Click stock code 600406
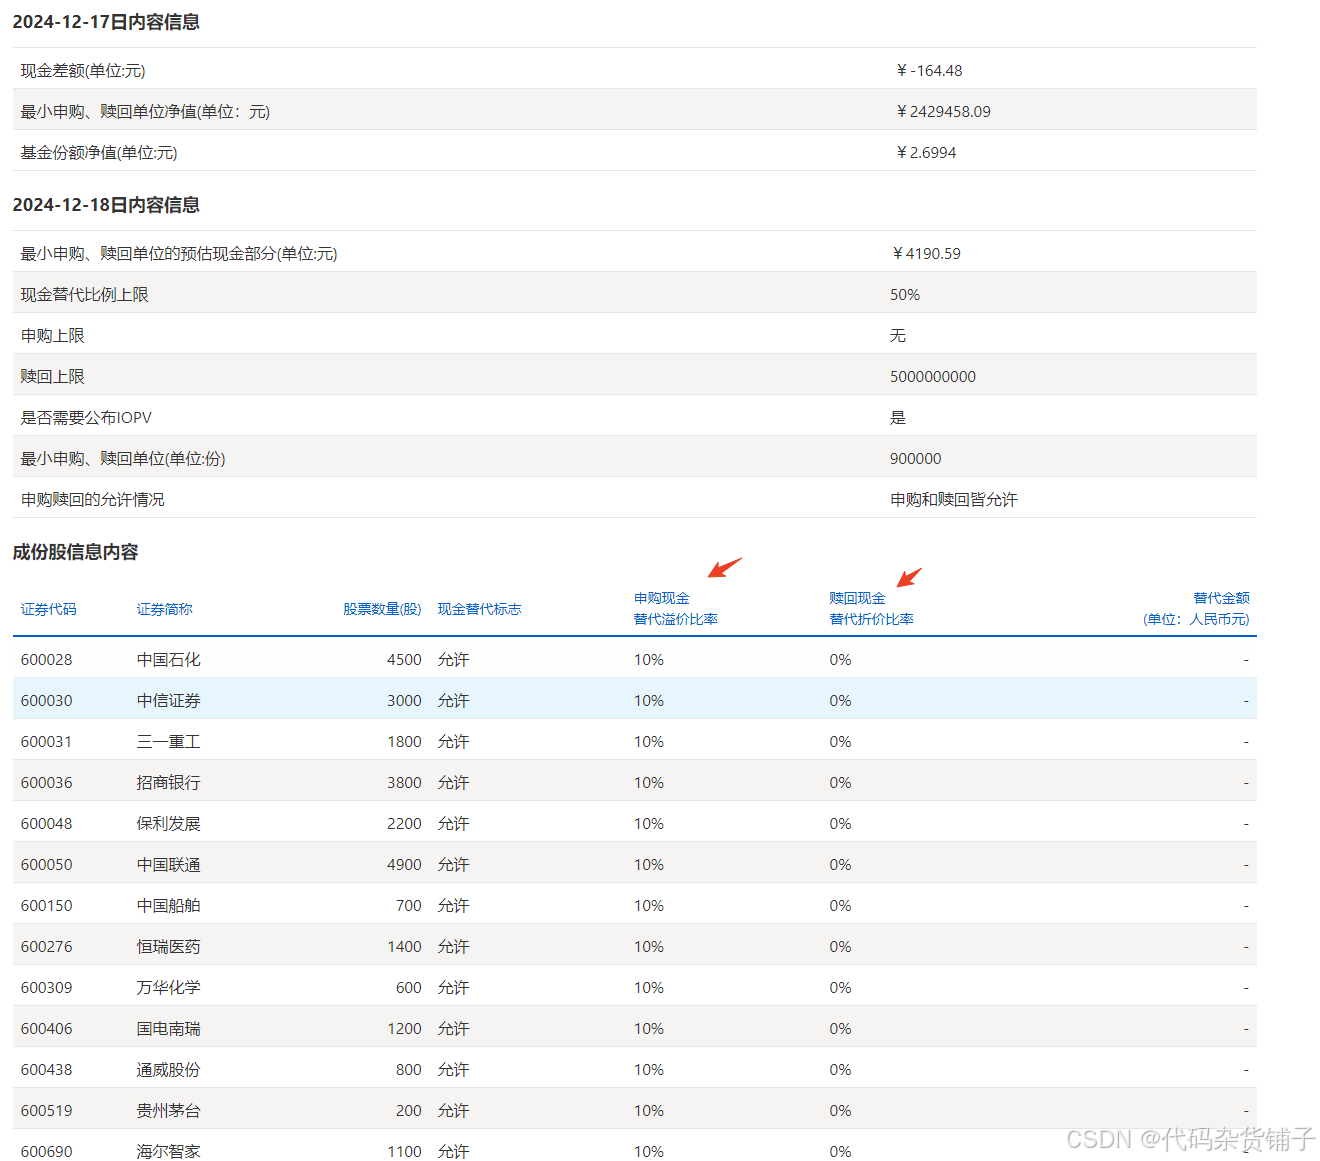The image size is (1320, 1161). point(46,1029)
